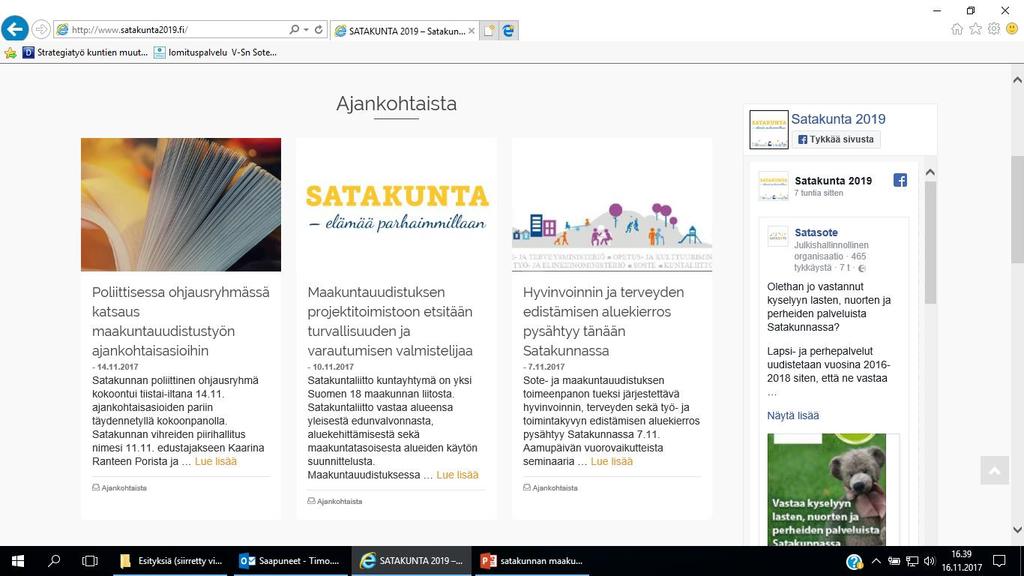Screen dimensions: 1024x576
Task: Click the Facebook widget scroll up arrow
Action: (x=931, y=173)
